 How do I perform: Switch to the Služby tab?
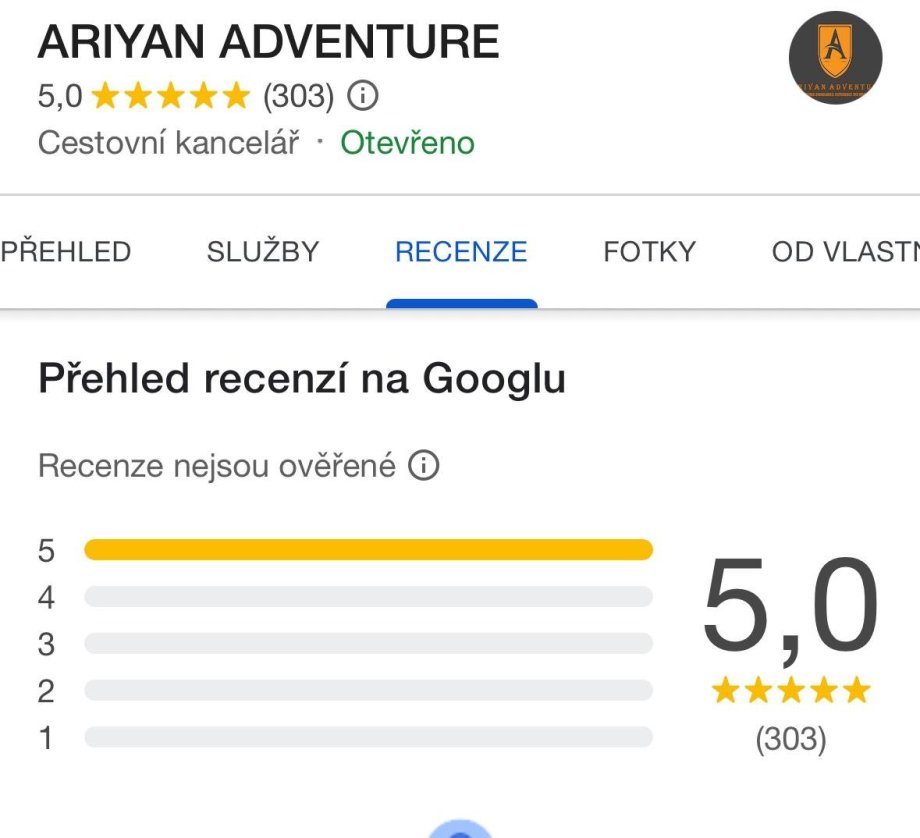262,252
